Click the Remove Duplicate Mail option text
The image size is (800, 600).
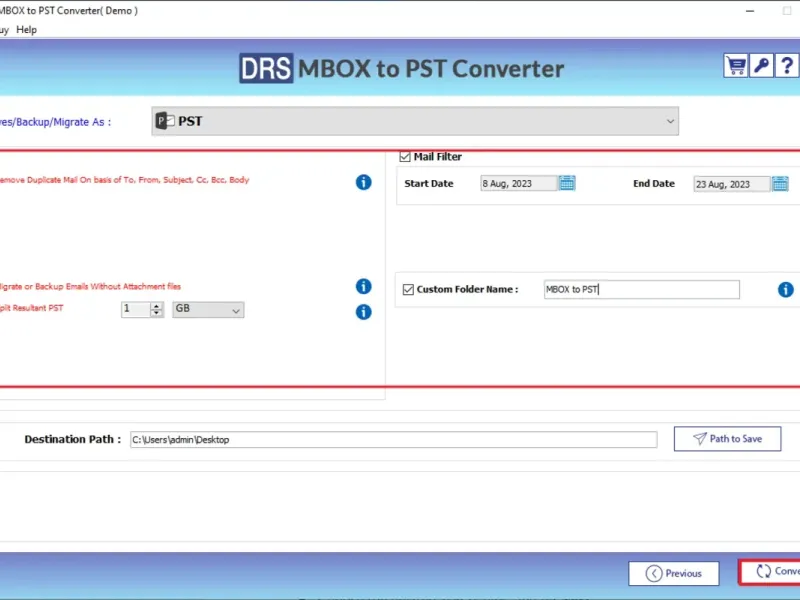pos(124,180)
